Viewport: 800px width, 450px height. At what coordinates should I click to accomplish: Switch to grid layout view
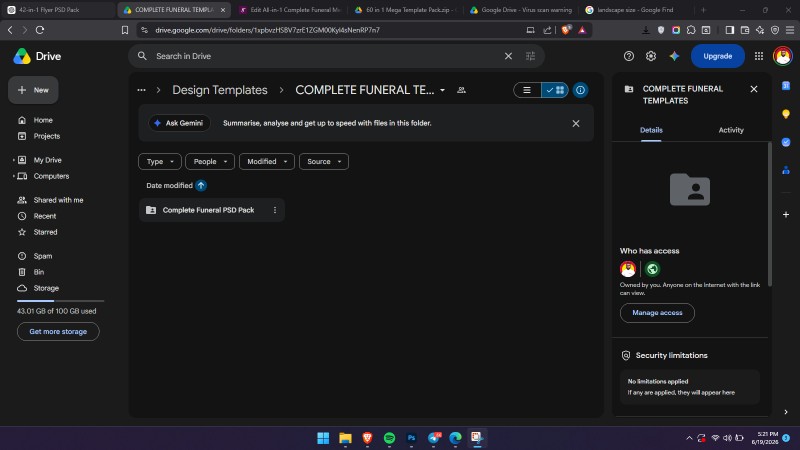tap(555, 90)
